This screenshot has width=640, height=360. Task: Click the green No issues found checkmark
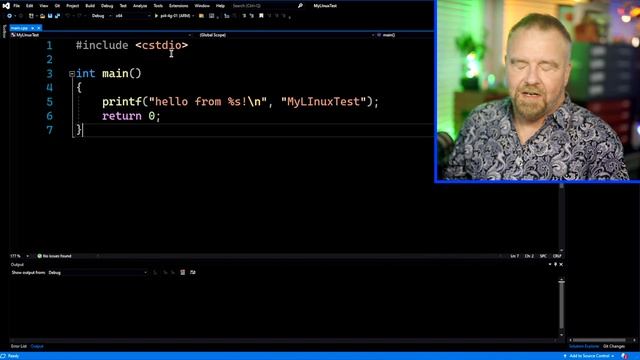pos(40,256)
